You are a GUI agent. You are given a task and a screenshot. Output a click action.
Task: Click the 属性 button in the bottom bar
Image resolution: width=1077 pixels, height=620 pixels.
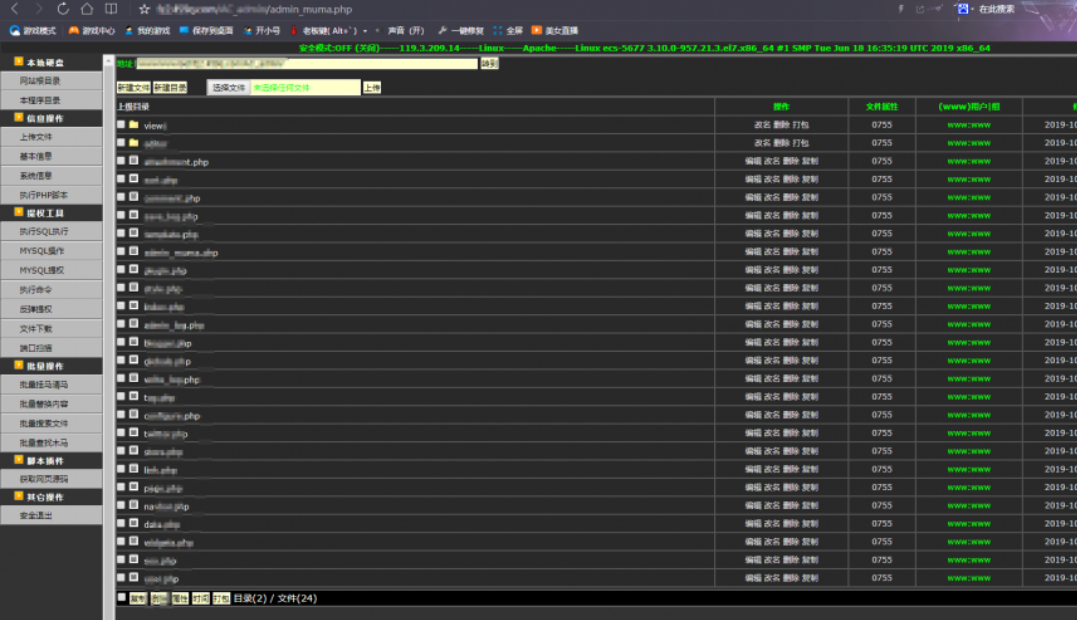coord(180,599)
